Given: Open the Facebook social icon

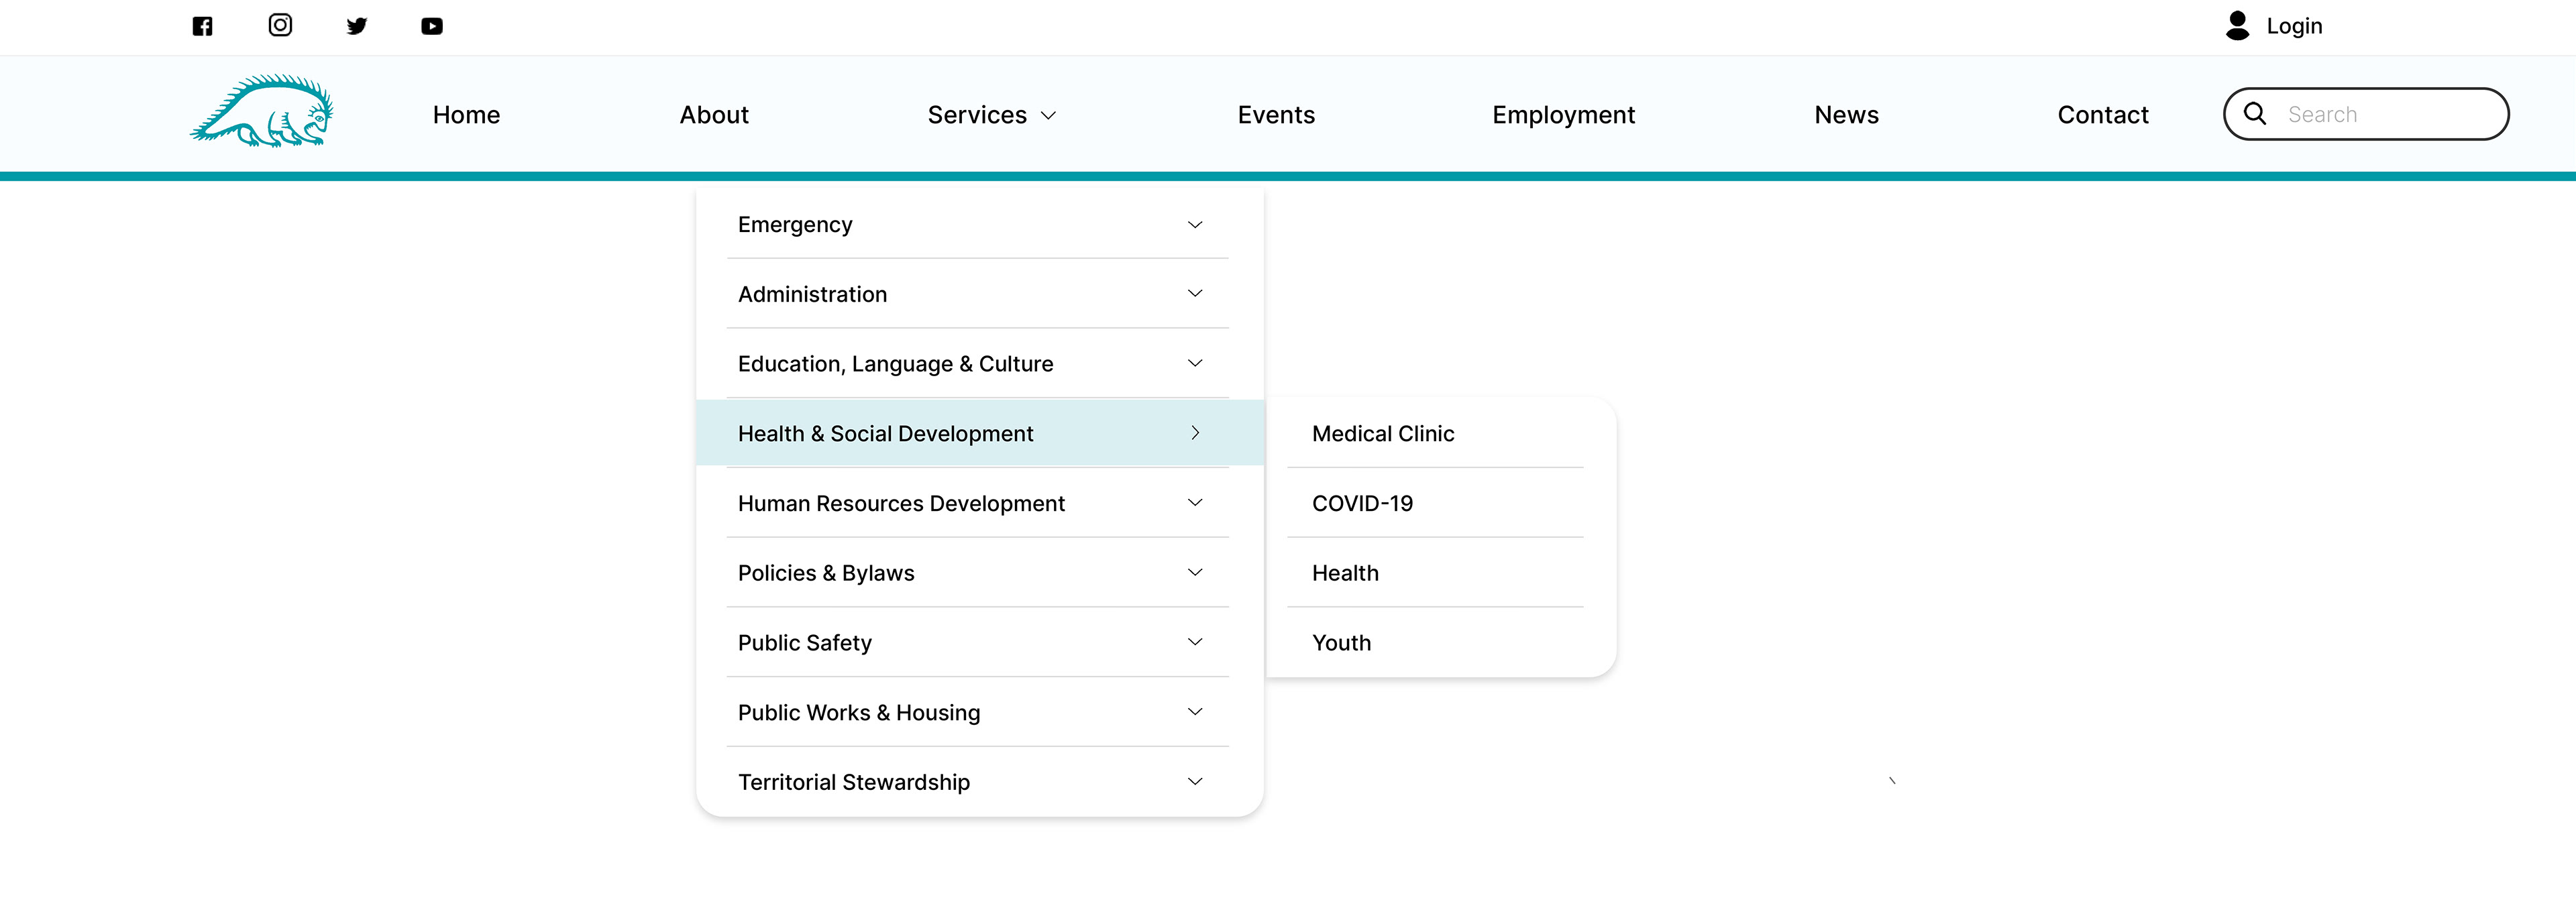Looking at the screenshot, I should [202, 26].
